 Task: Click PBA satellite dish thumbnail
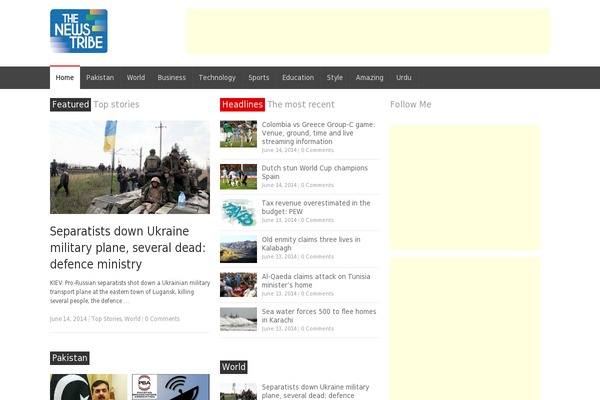point(171,387)
